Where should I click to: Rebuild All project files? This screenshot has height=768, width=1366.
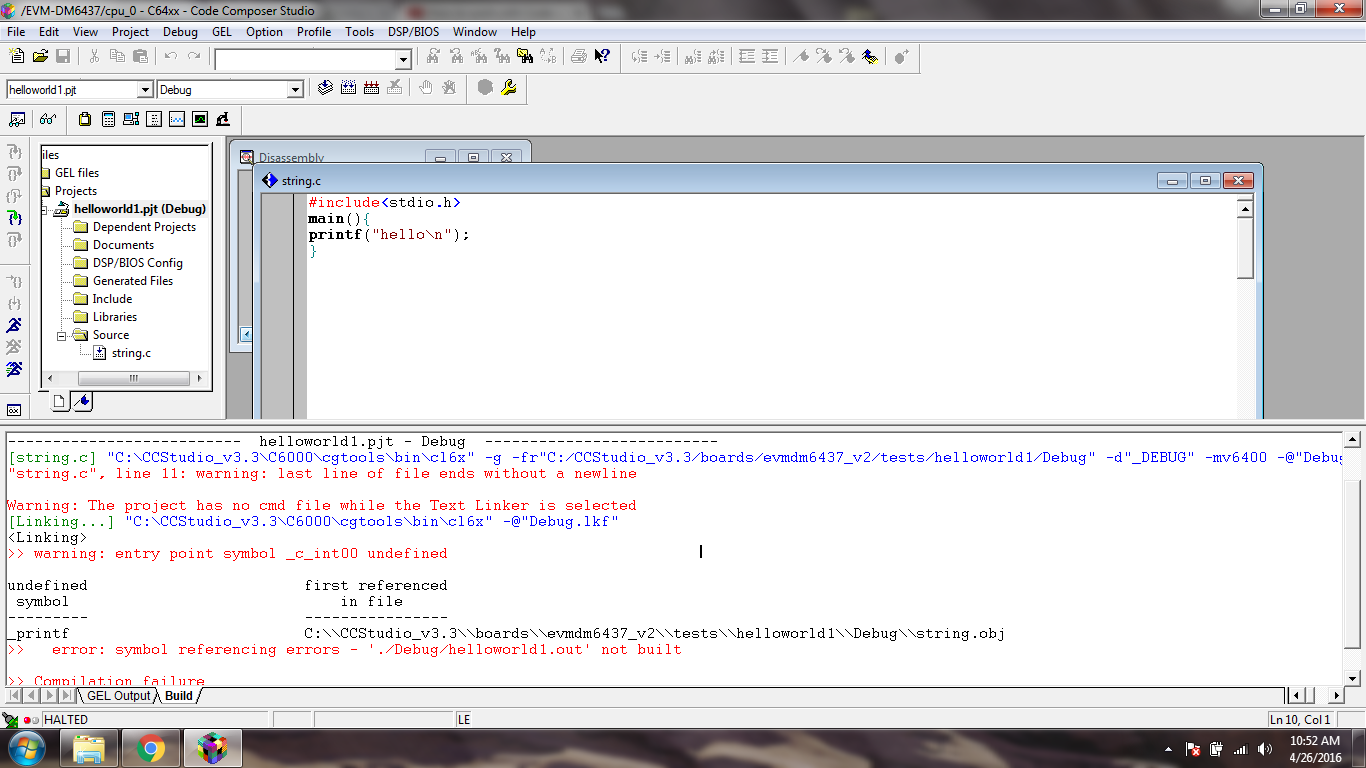tap(371, 88)
